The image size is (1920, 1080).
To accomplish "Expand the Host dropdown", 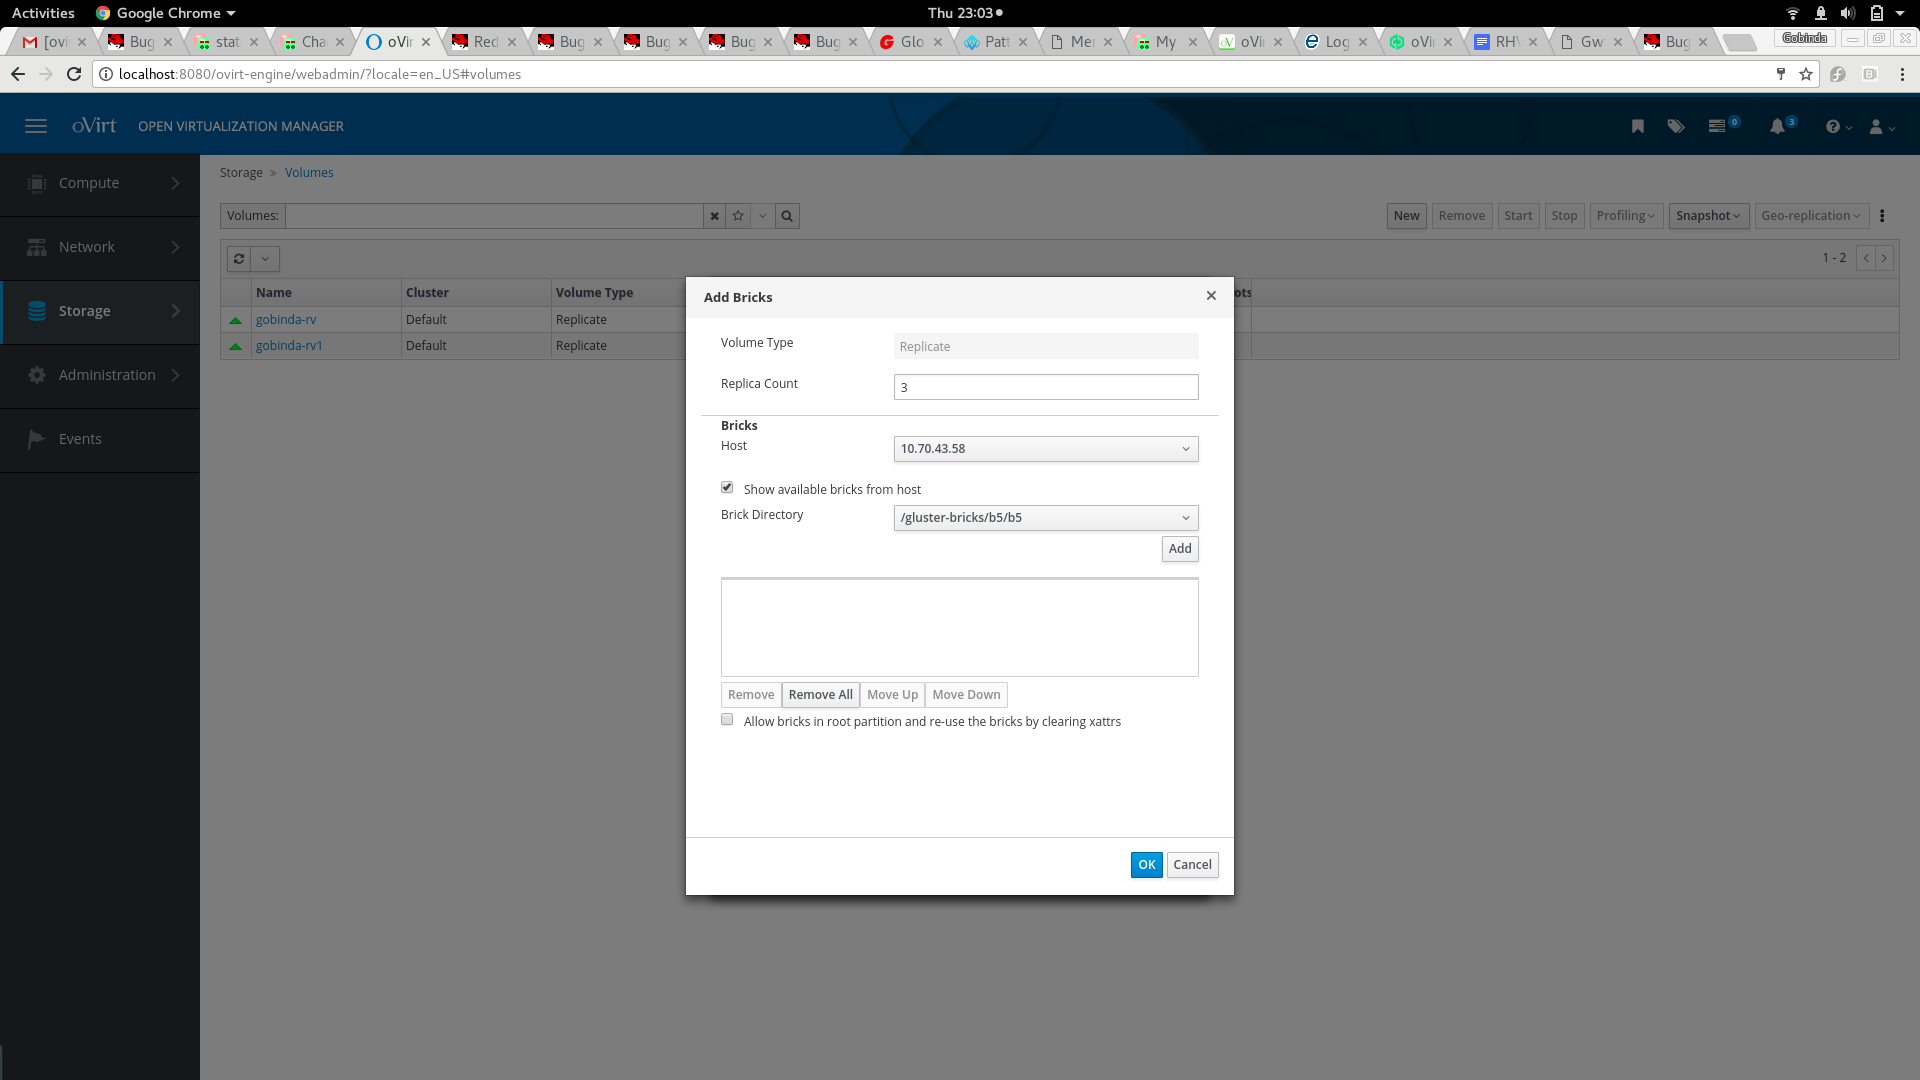I will (x=1045, y=449).
